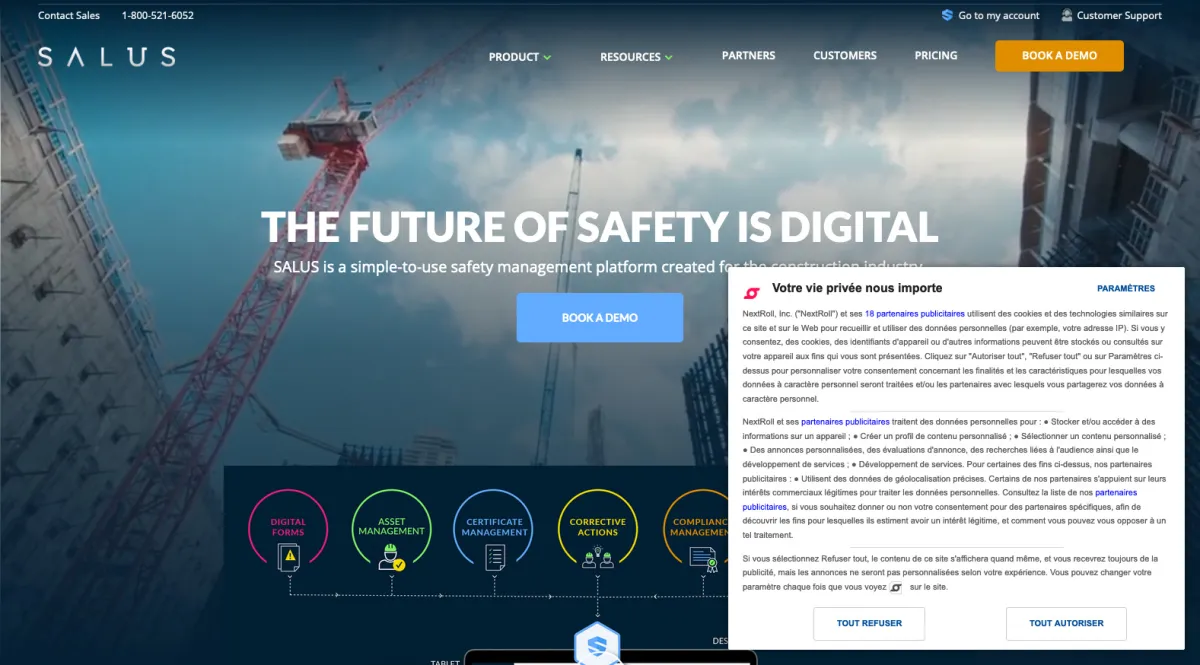Click the NextRoll logo in privacy popup
The image size is (1200, 665).
tap(752, 292)
